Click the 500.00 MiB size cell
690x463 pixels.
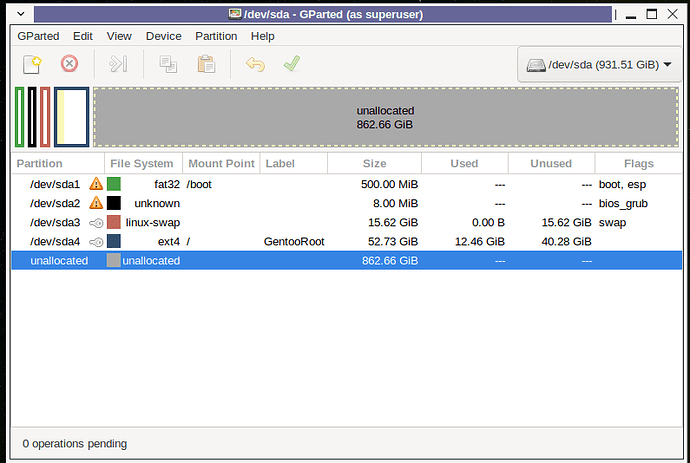pyautogui.click(x=389, y=184)
